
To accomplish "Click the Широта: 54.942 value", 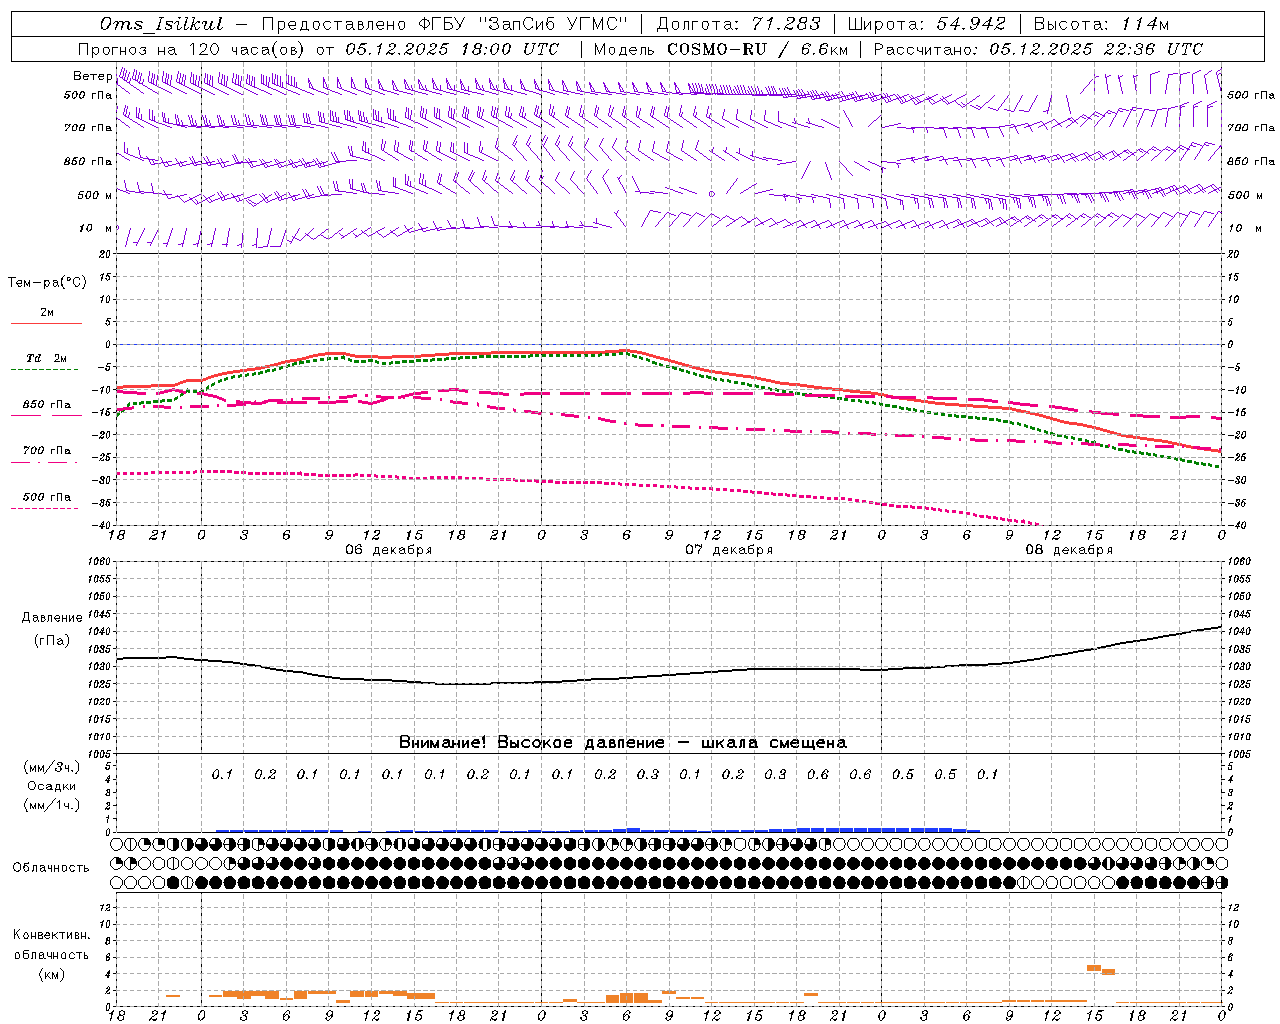I will click(x=927, y=24).
